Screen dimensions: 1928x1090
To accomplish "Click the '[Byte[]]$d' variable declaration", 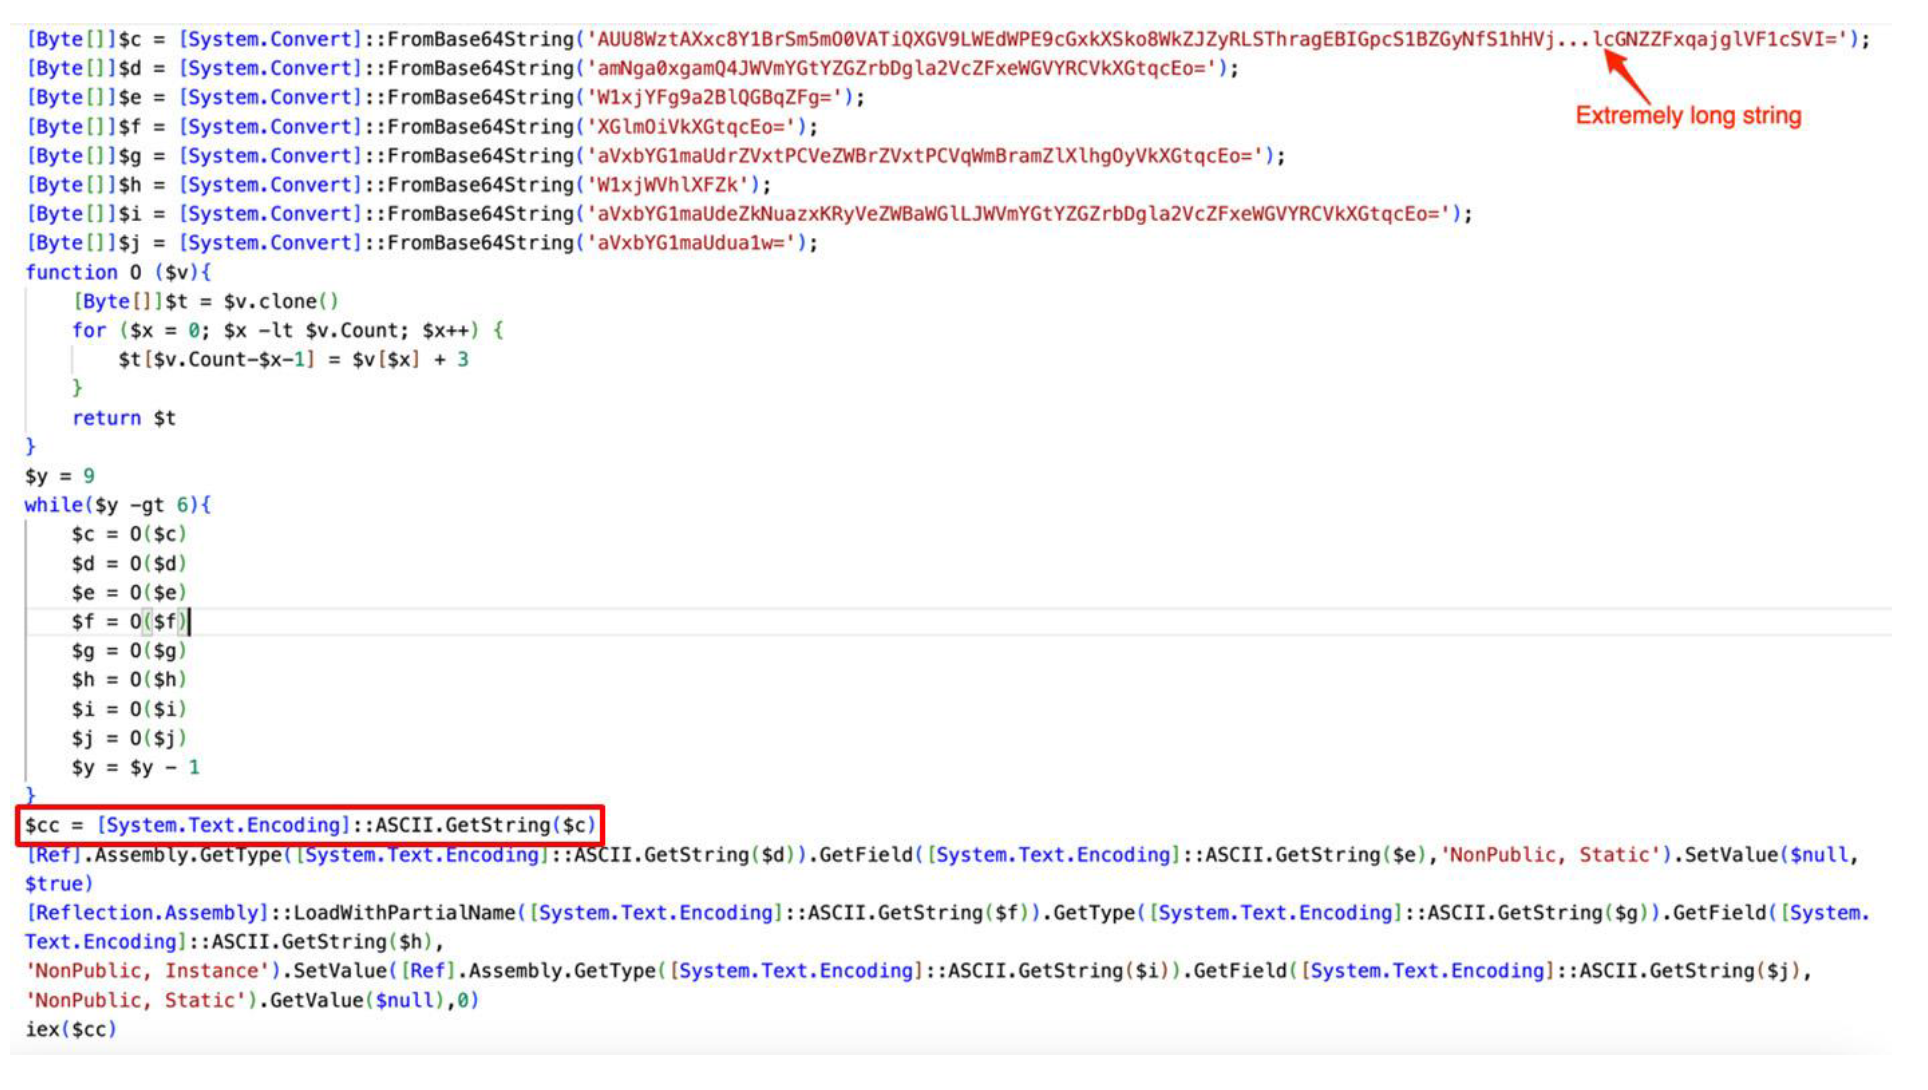I will coord(84,69).
